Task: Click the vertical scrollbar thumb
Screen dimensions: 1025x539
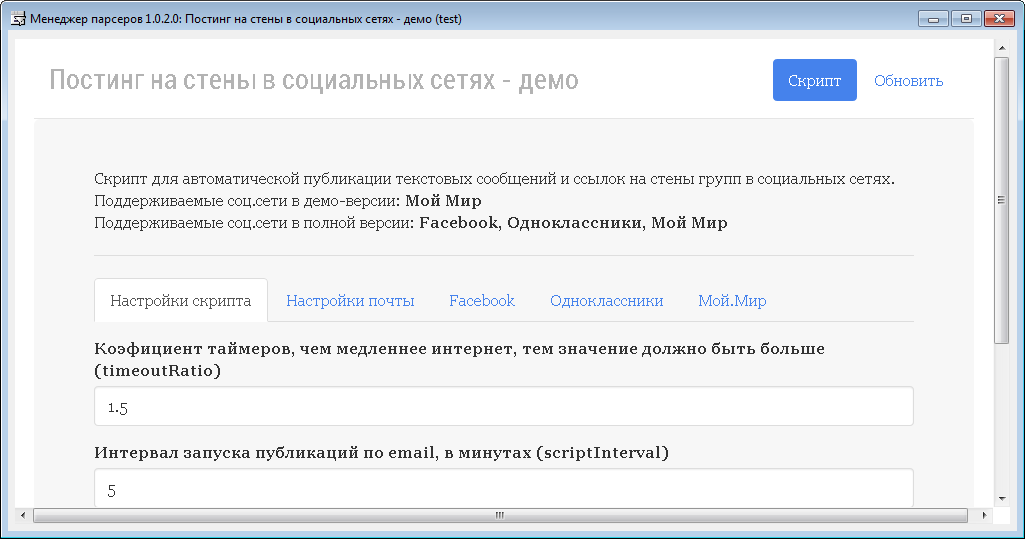Action: pos(1001,200)
